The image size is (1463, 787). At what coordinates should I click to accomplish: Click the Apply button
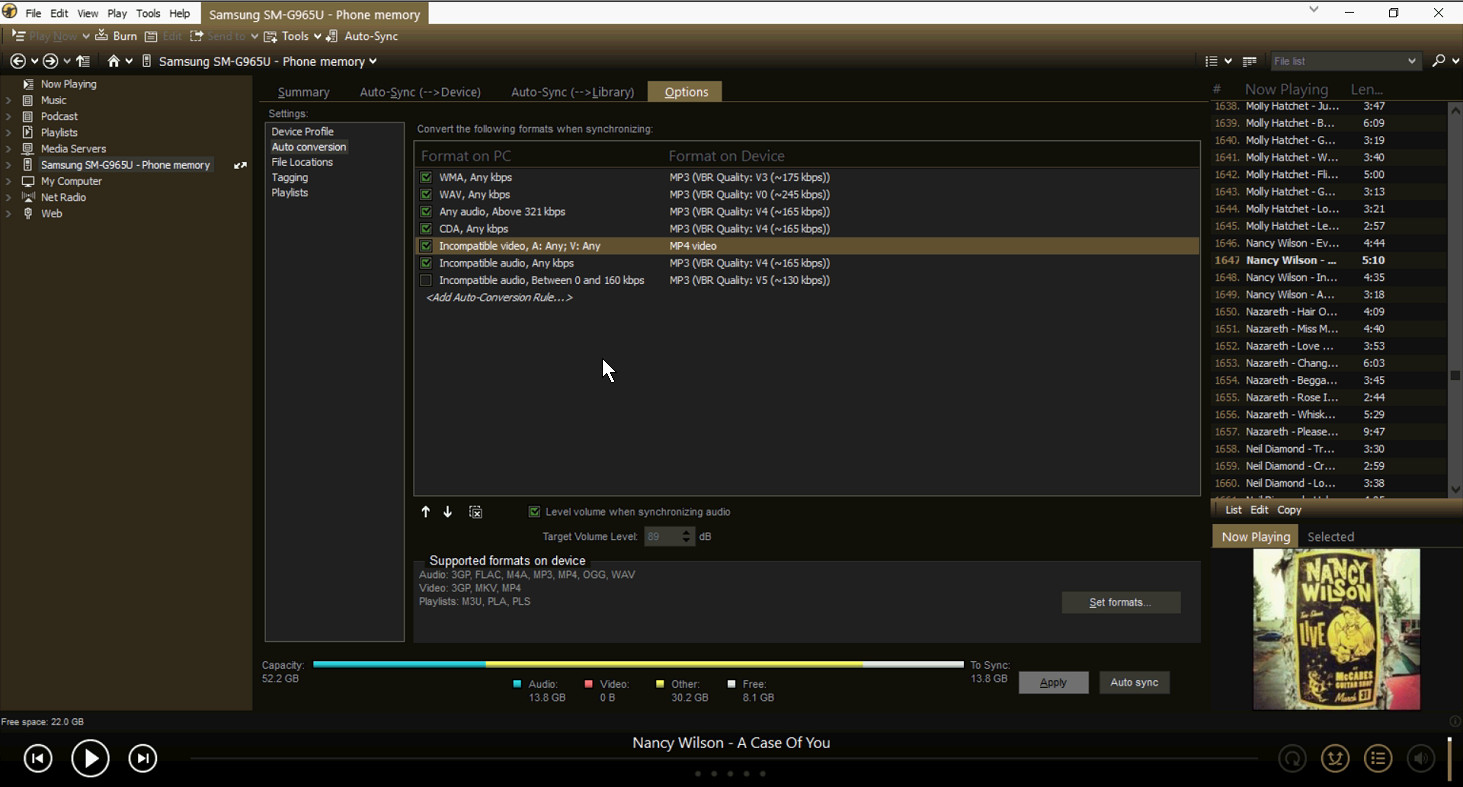[1053, 682]
